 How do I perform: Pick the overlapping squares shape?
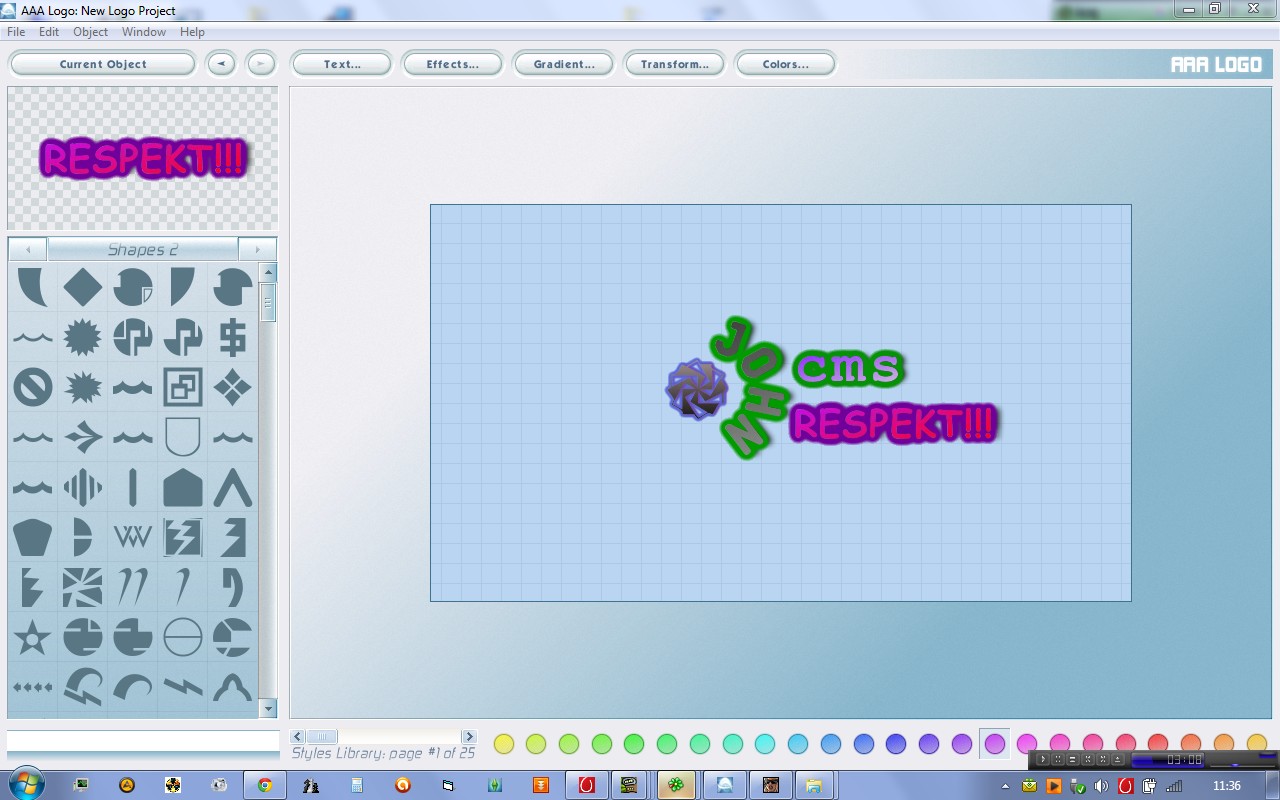182,387
